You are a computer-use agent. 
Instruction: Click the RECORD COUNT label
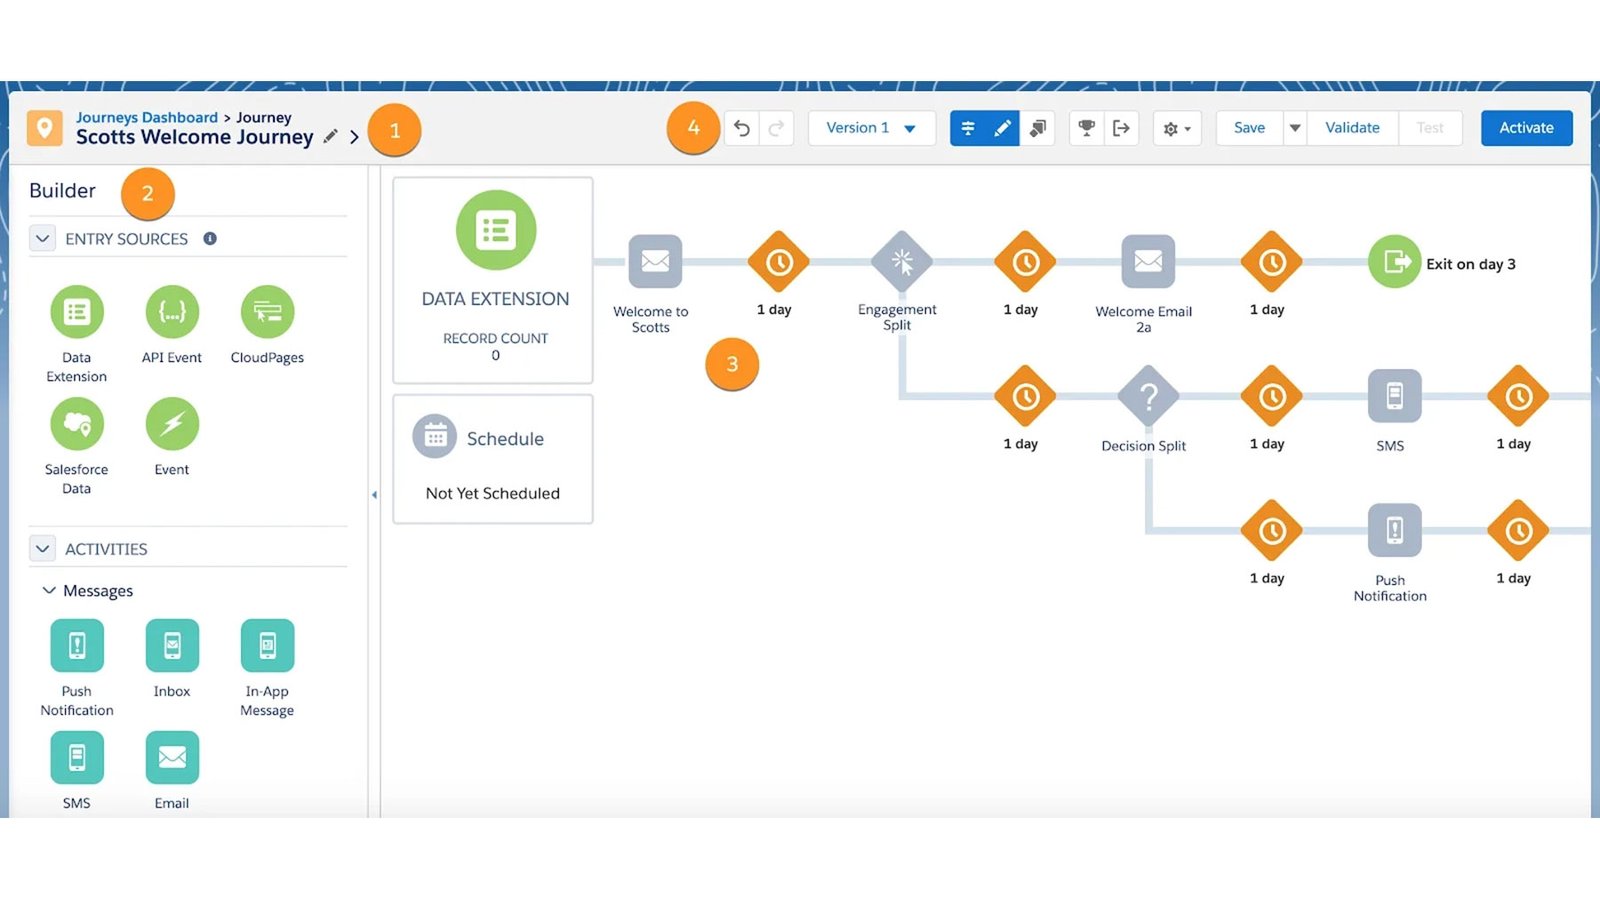tap(495, 339)
